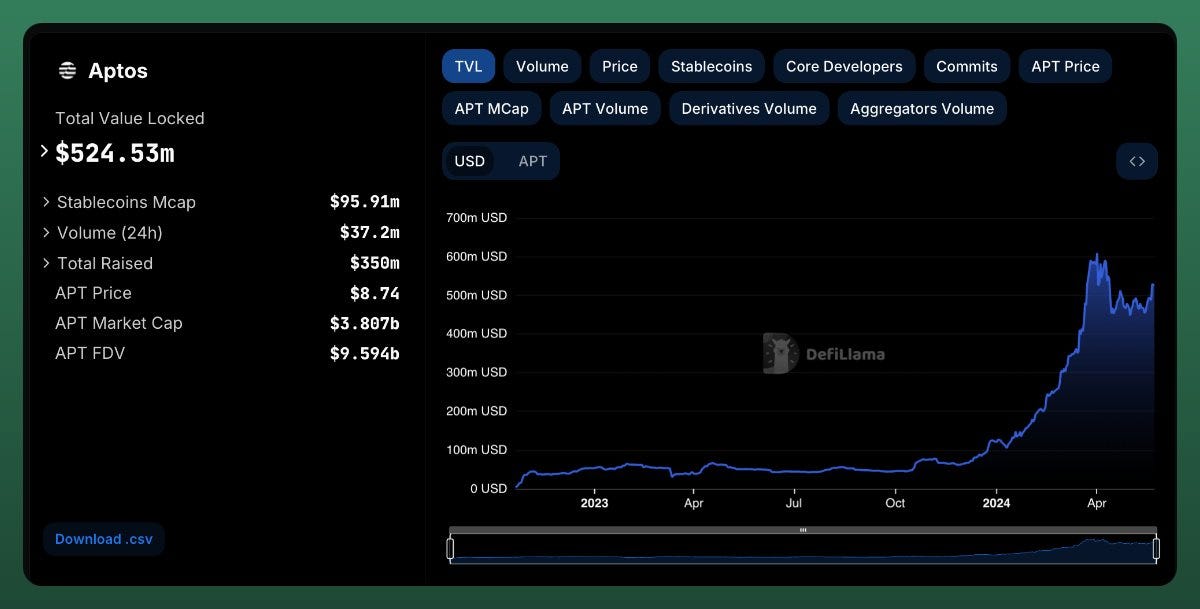Expand the Volume (24h) row
1200x609 pixels.
46,233
